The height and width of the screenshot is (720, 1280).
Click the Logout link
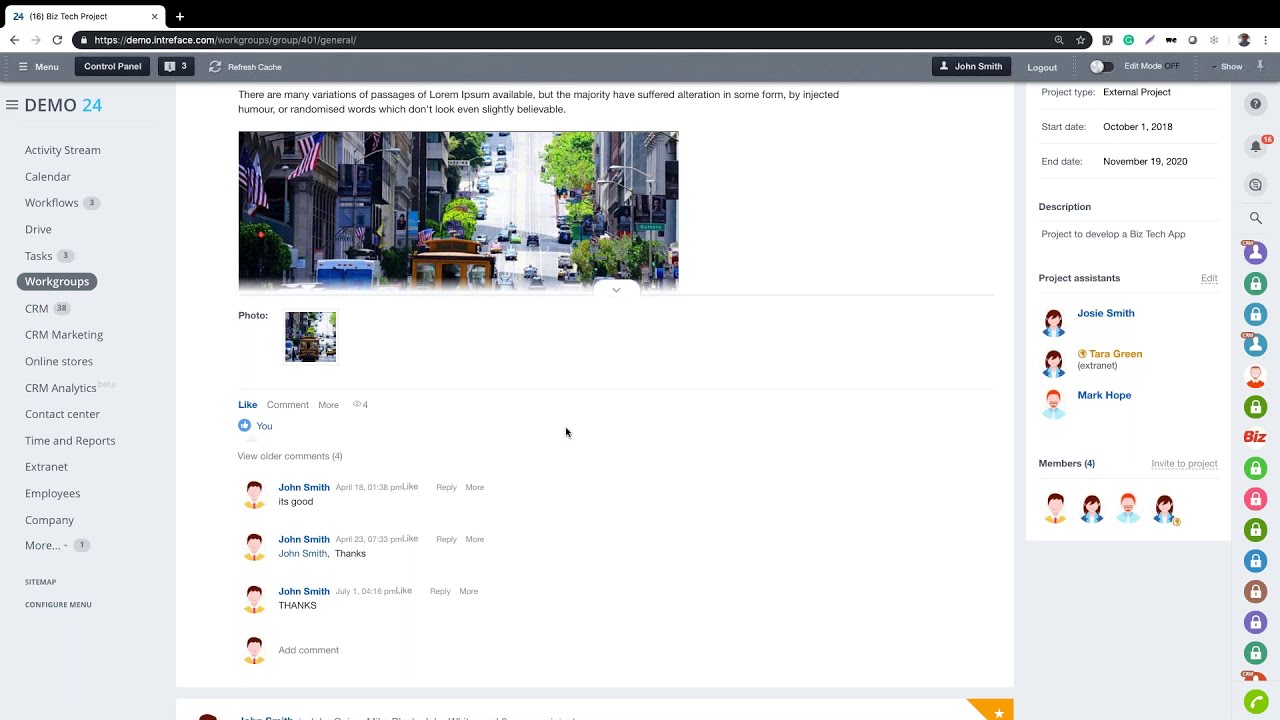1042,68
